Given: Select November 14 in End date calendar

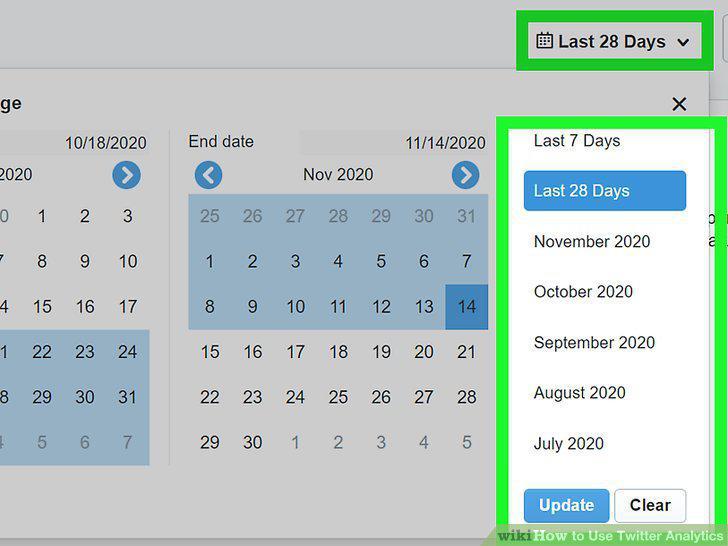Looking at the screenshot, I should [x=467, y=307].
